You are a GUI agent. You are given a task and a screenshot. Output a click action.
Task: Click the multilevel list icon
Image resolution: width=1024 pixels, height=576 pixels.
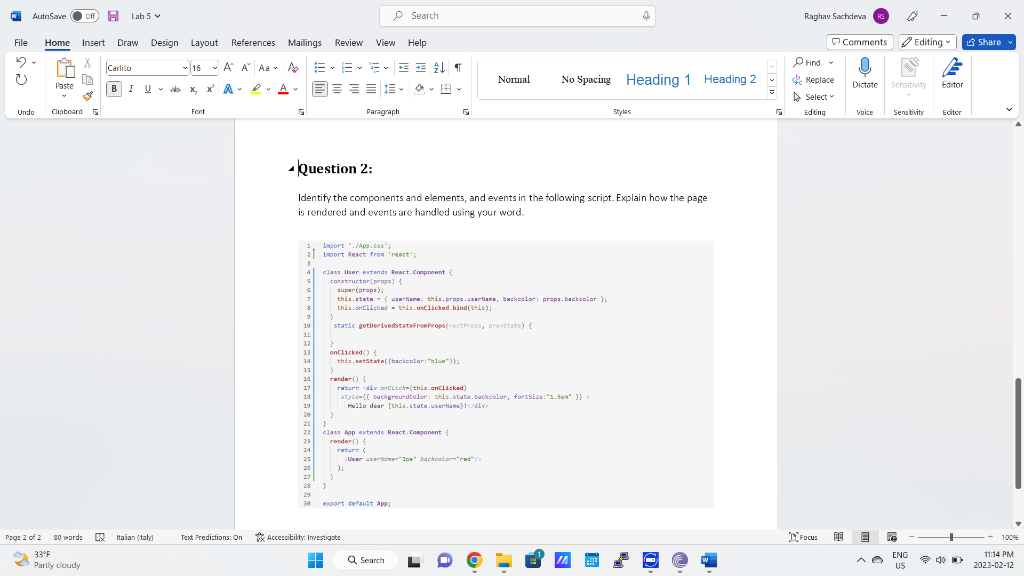tap(375, 67)
